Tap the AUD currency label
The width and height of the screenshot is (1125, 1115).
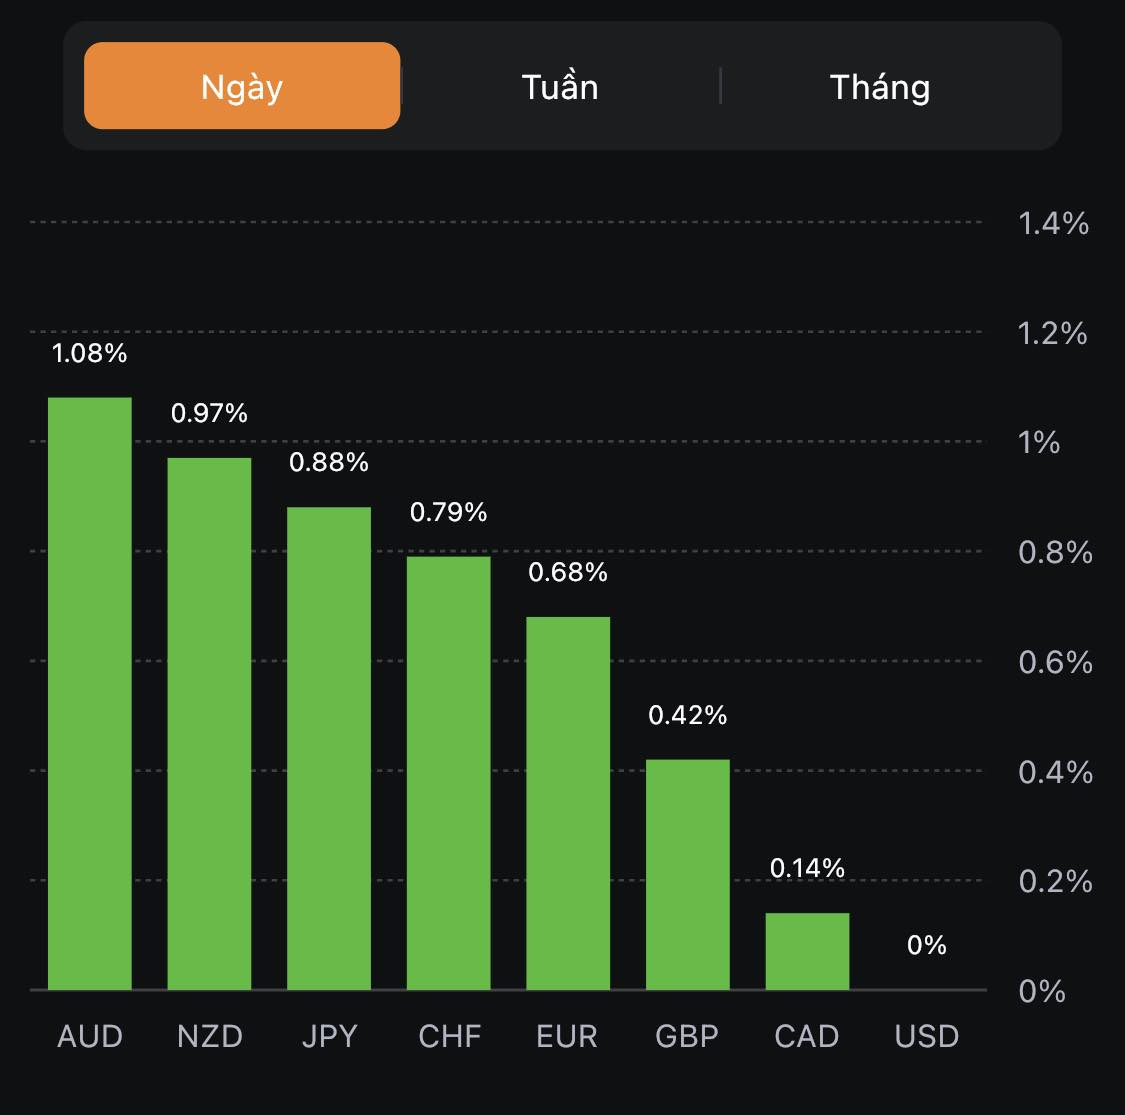[x=90, y=1036]
